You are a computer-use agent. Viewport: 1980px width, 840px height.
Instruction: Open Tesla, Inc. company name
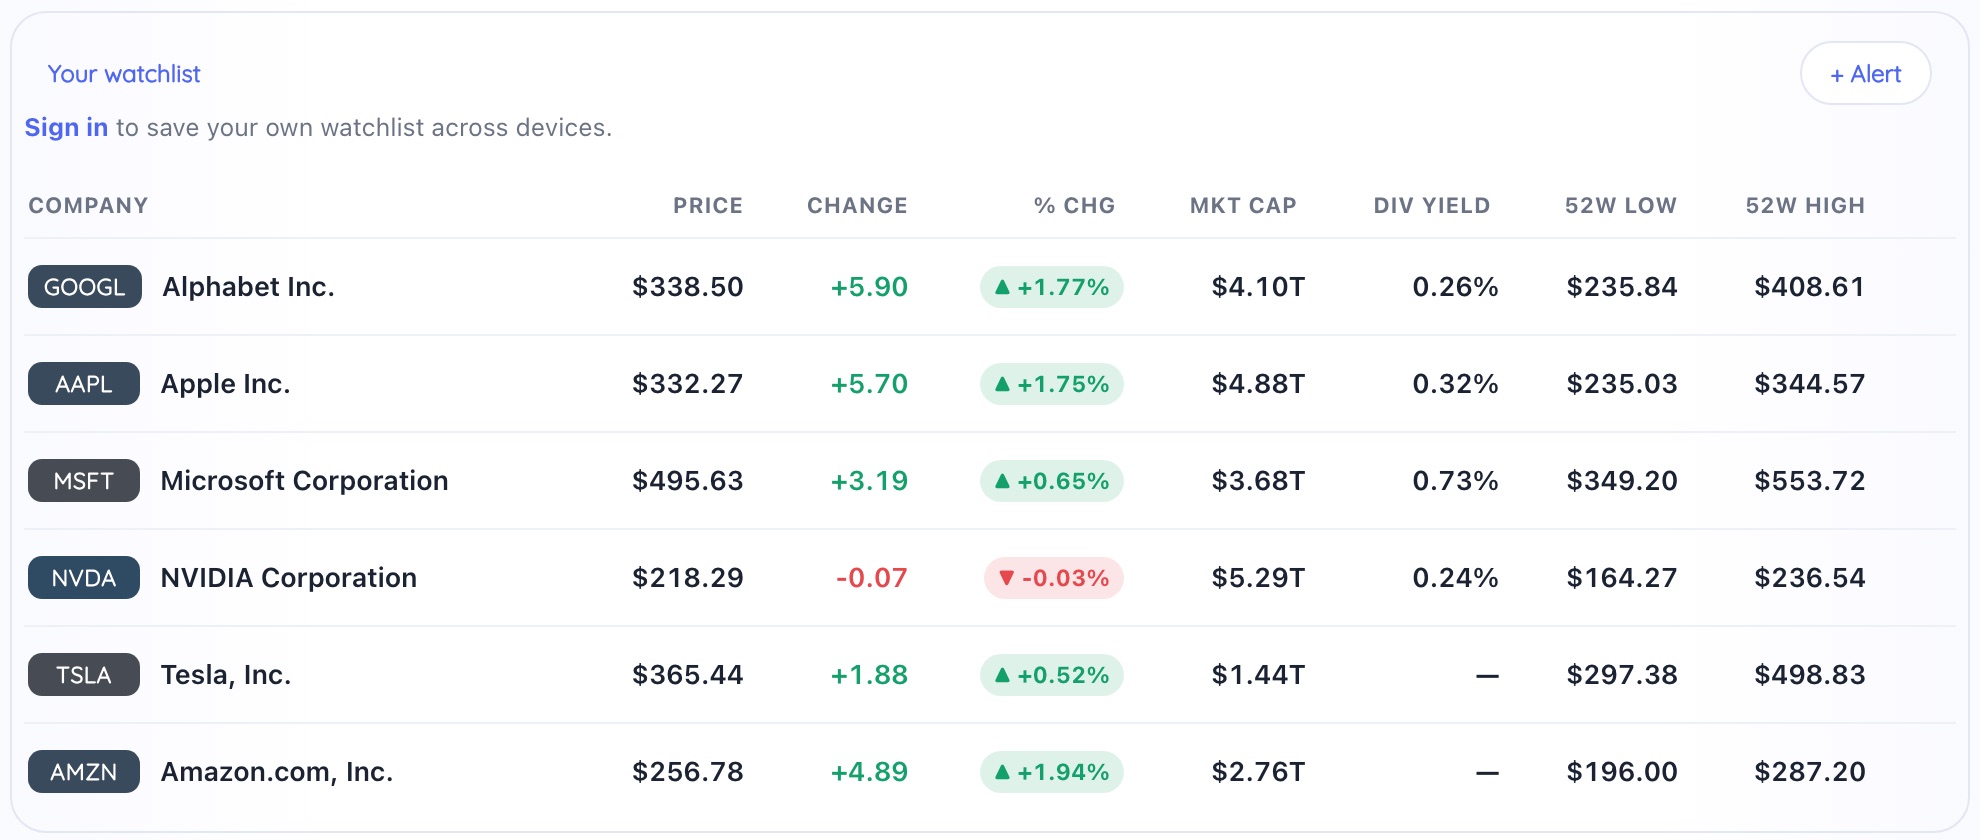coord(226,675)
